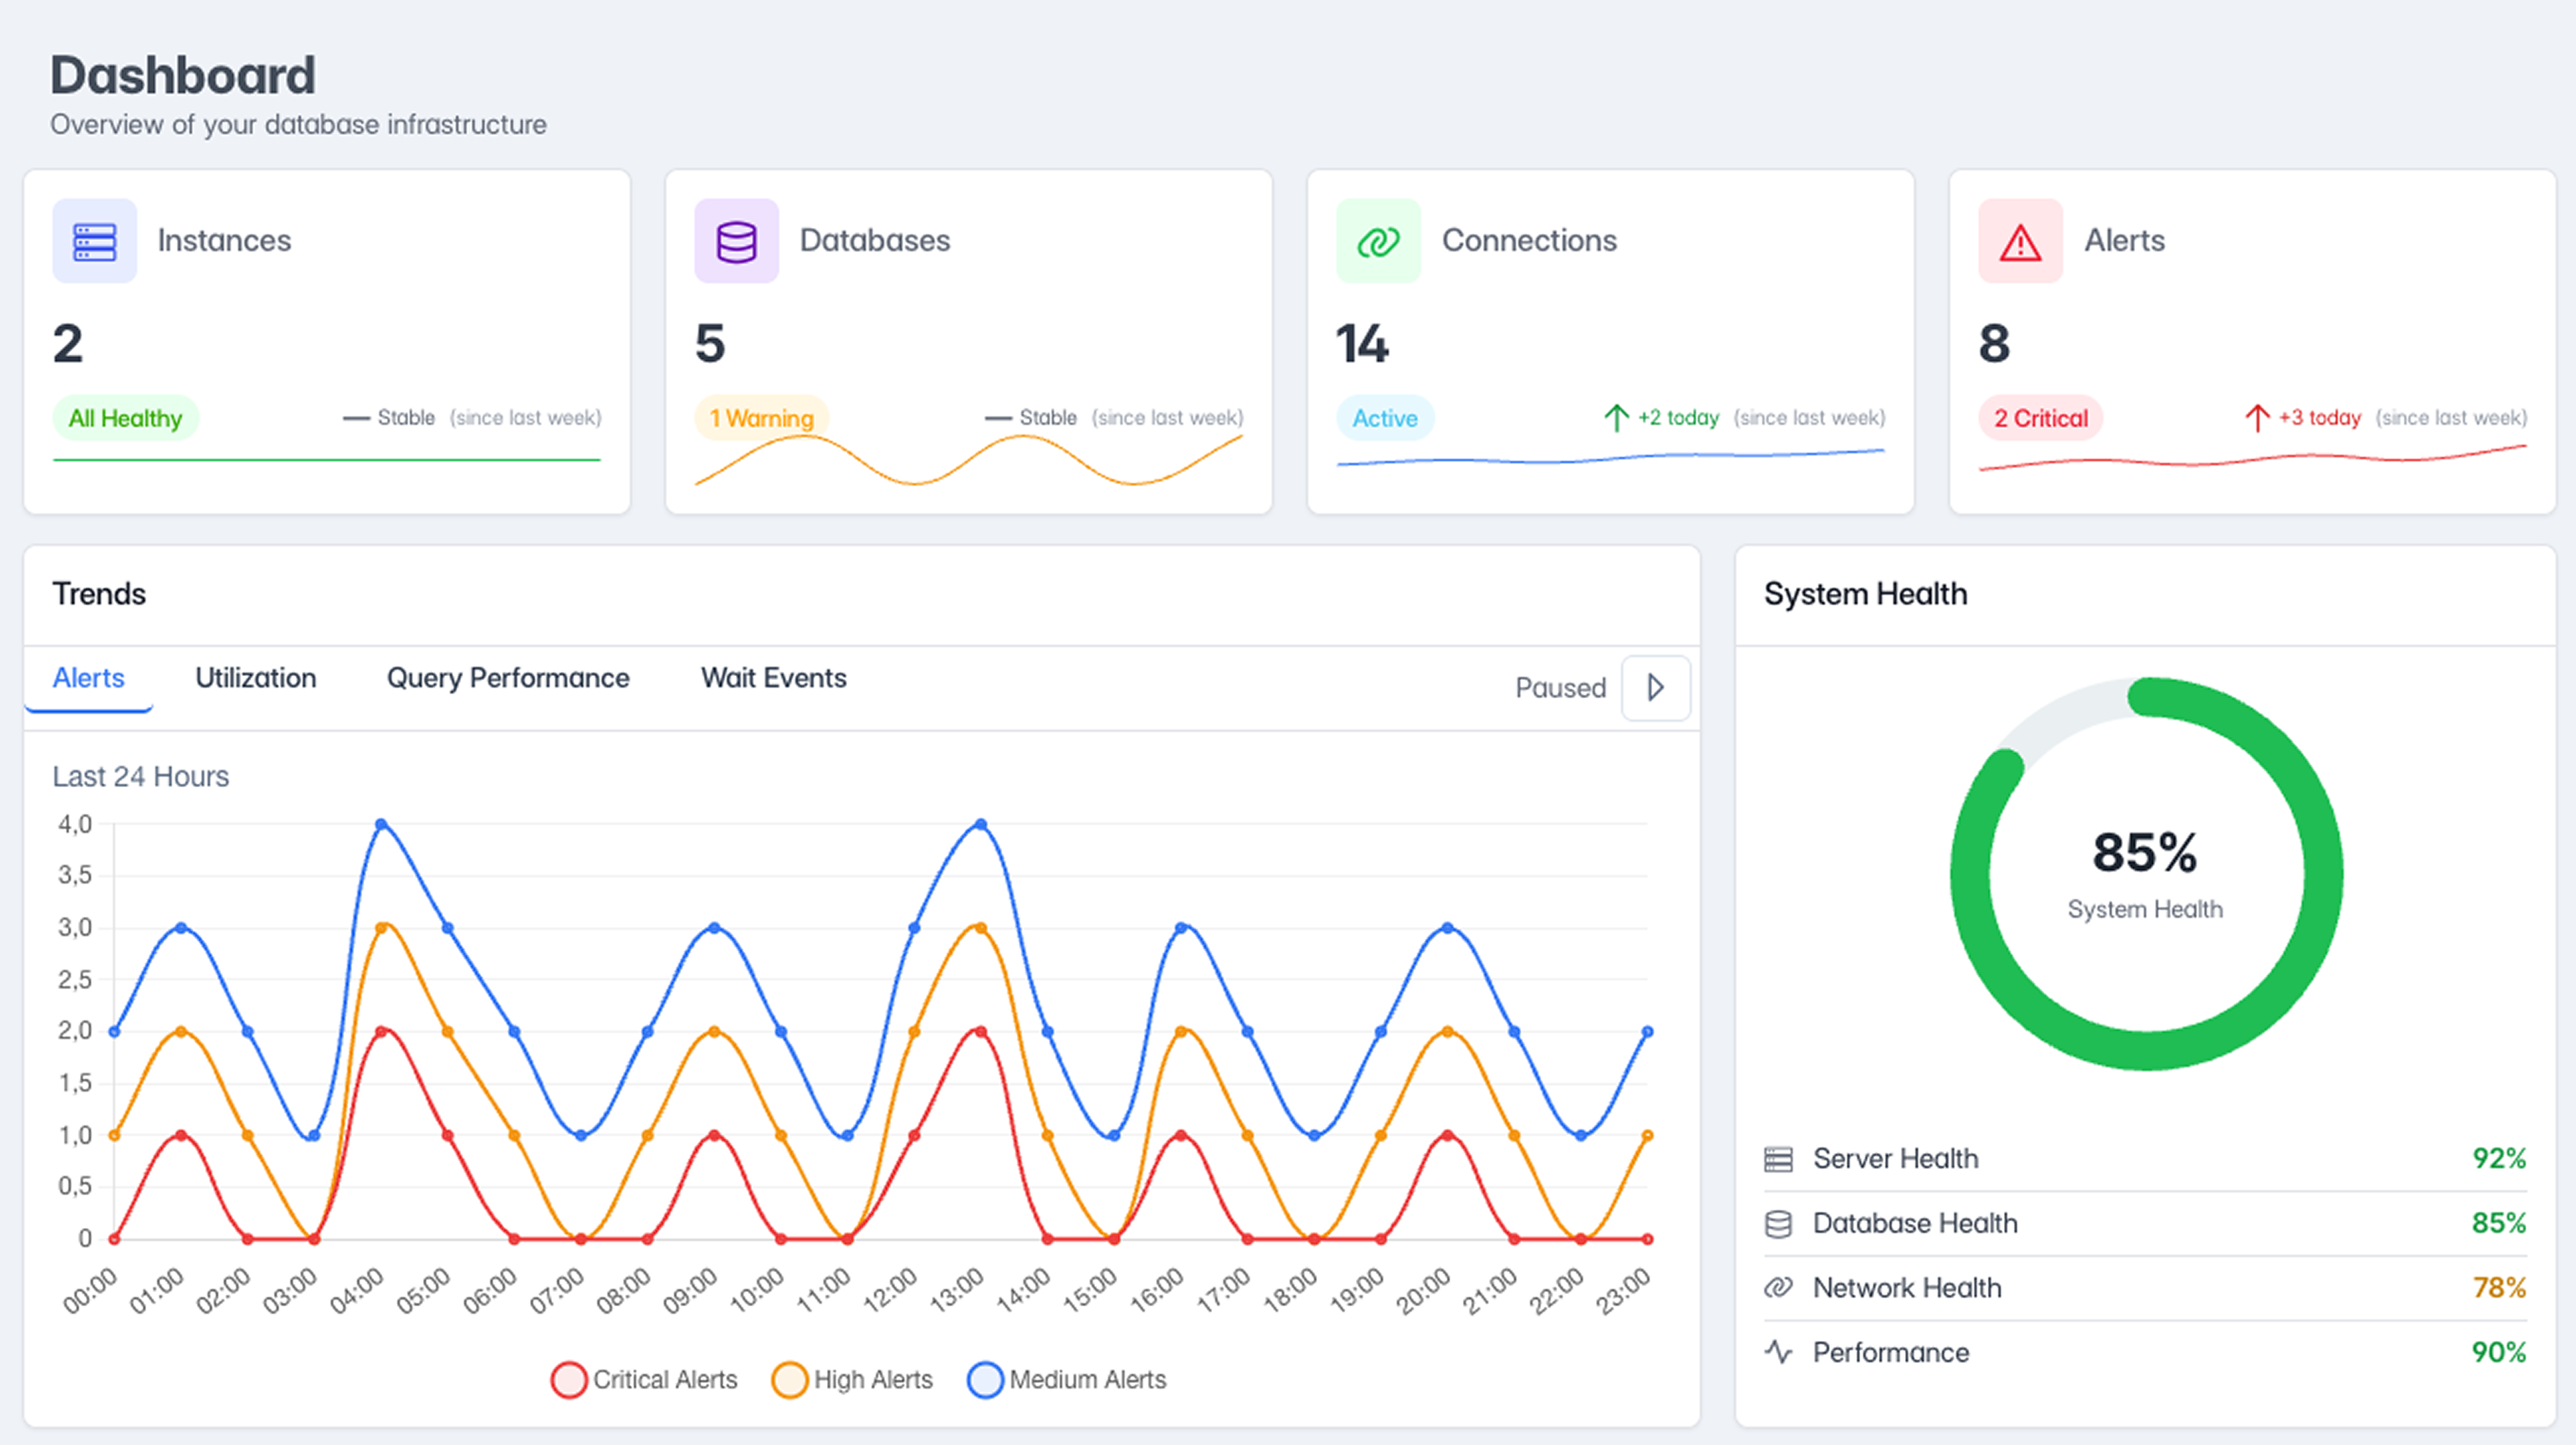Click the Instances server stack icon
The width and height of the screenshot is (2576, 1445).
pos(94,241)
